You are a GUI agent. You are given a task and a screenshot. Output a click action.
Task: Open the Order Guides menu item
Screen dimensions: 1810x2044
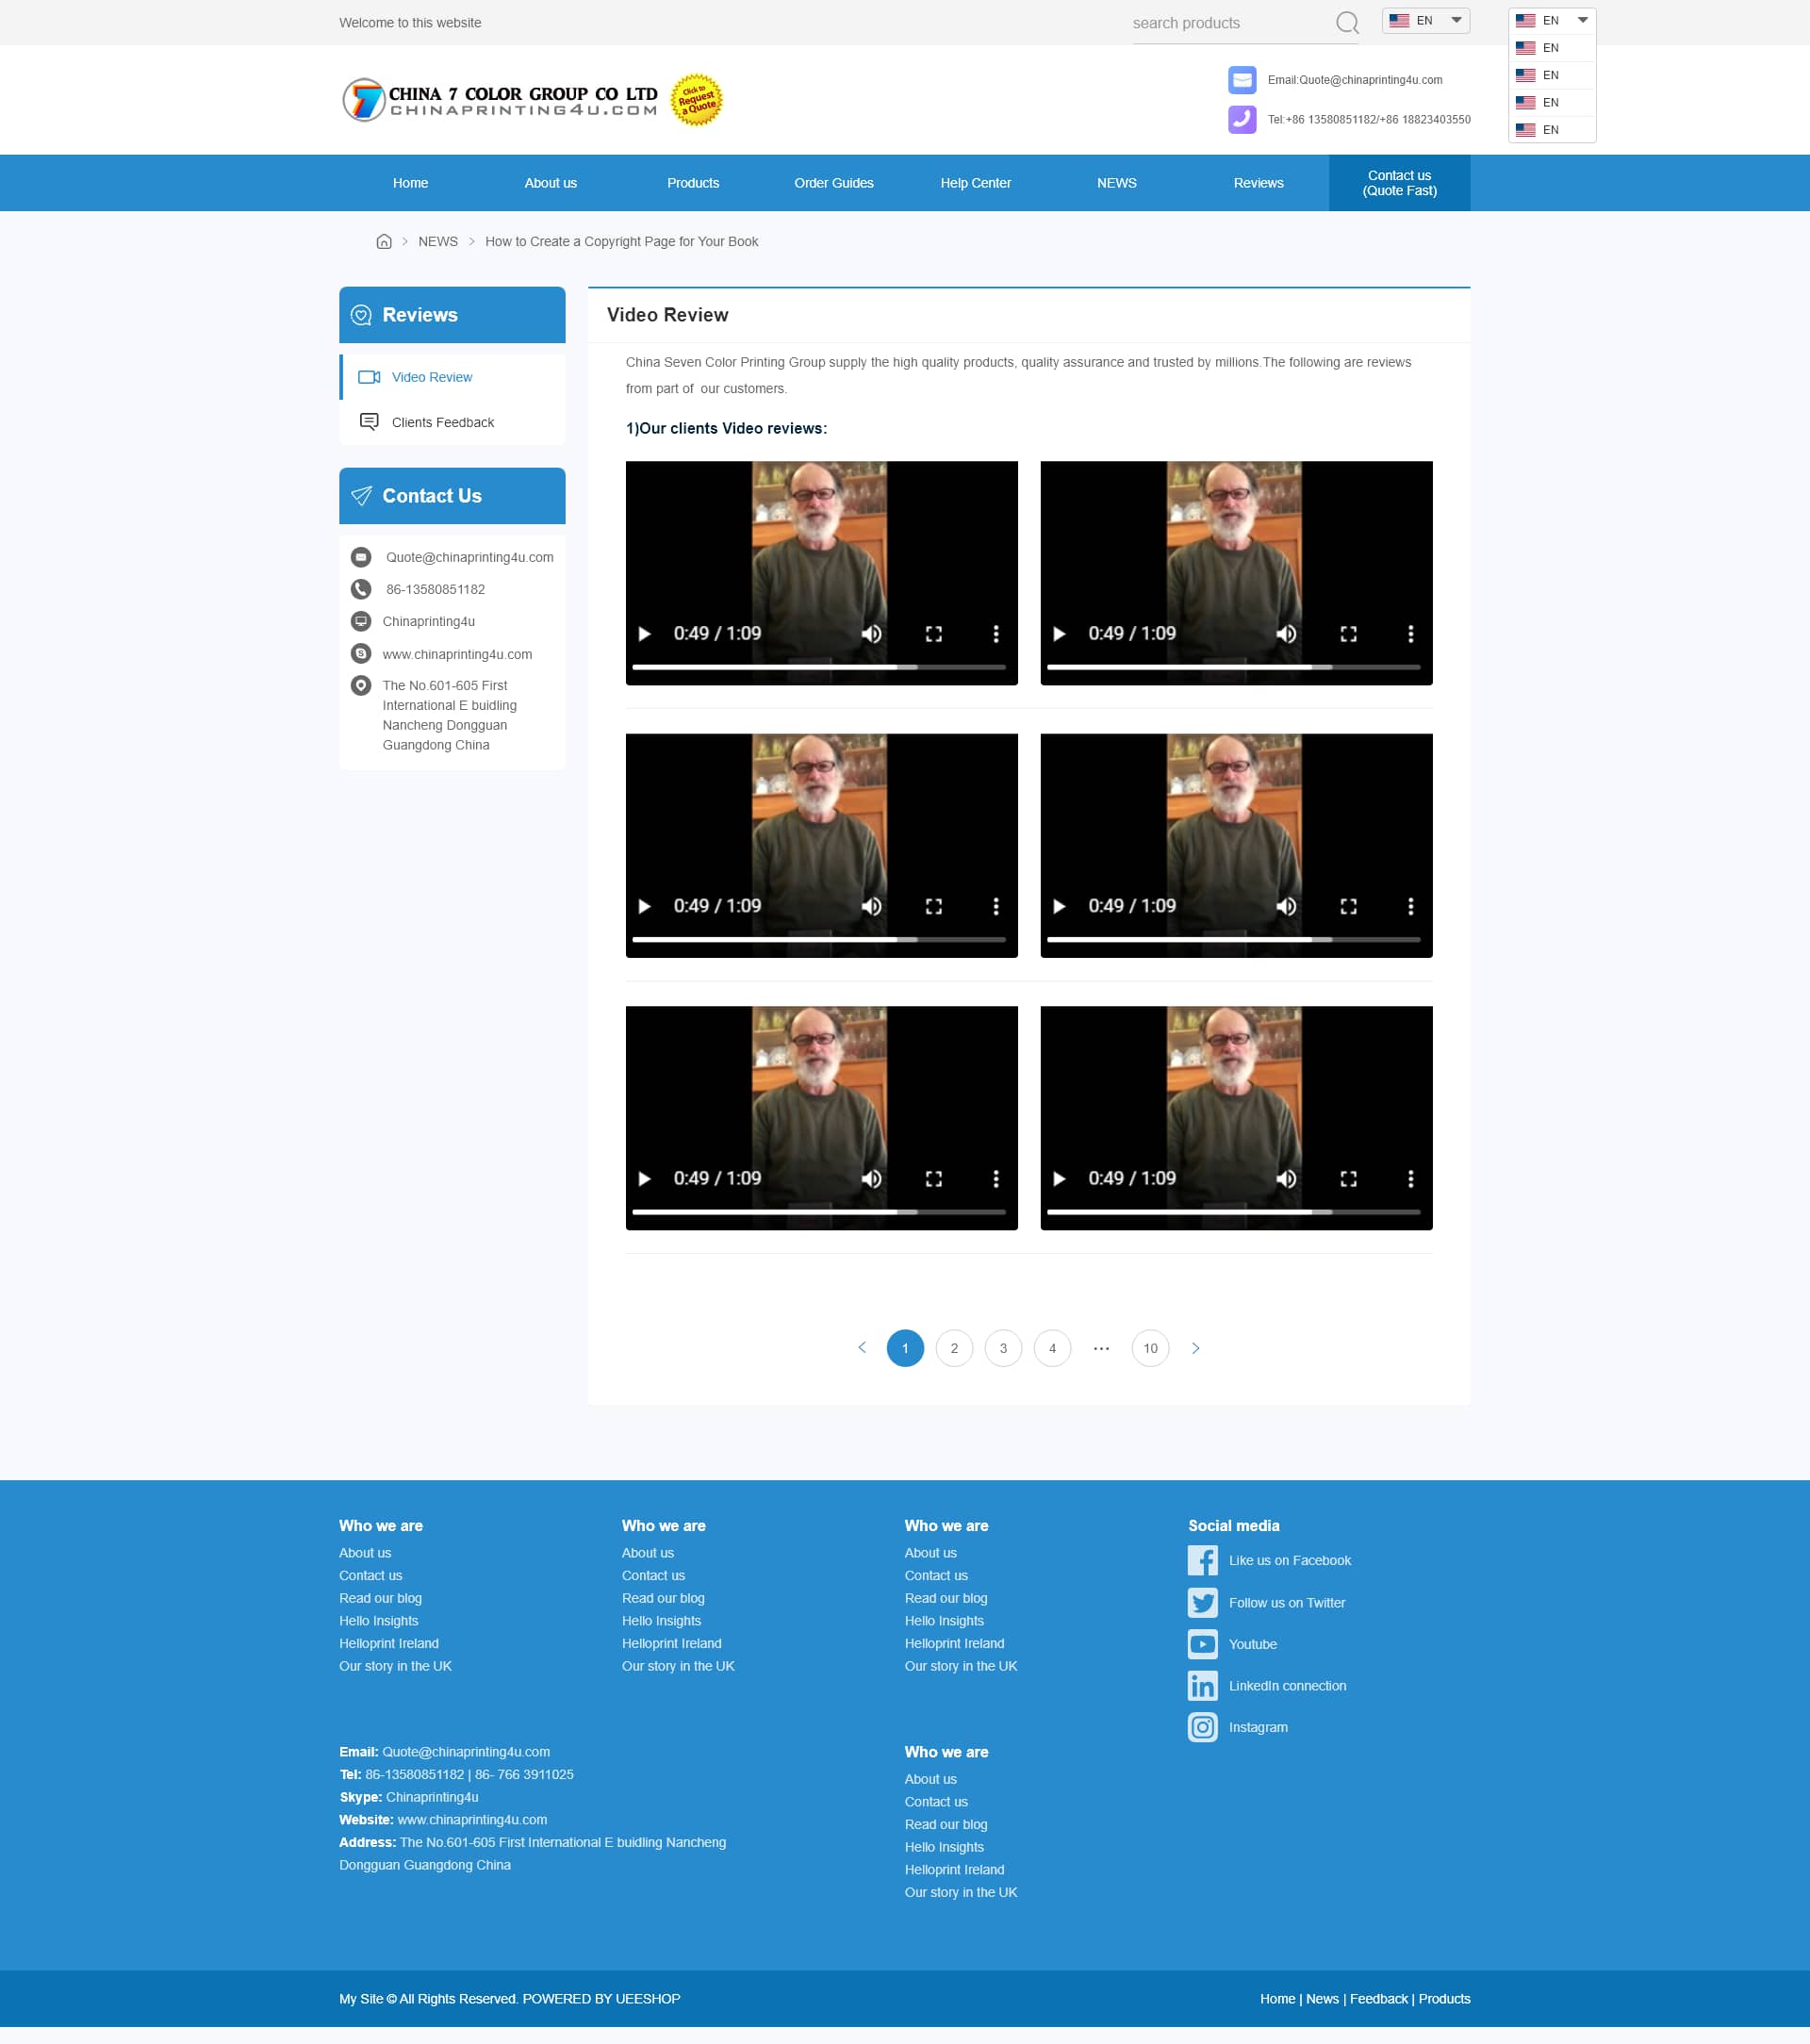(833, 183)
